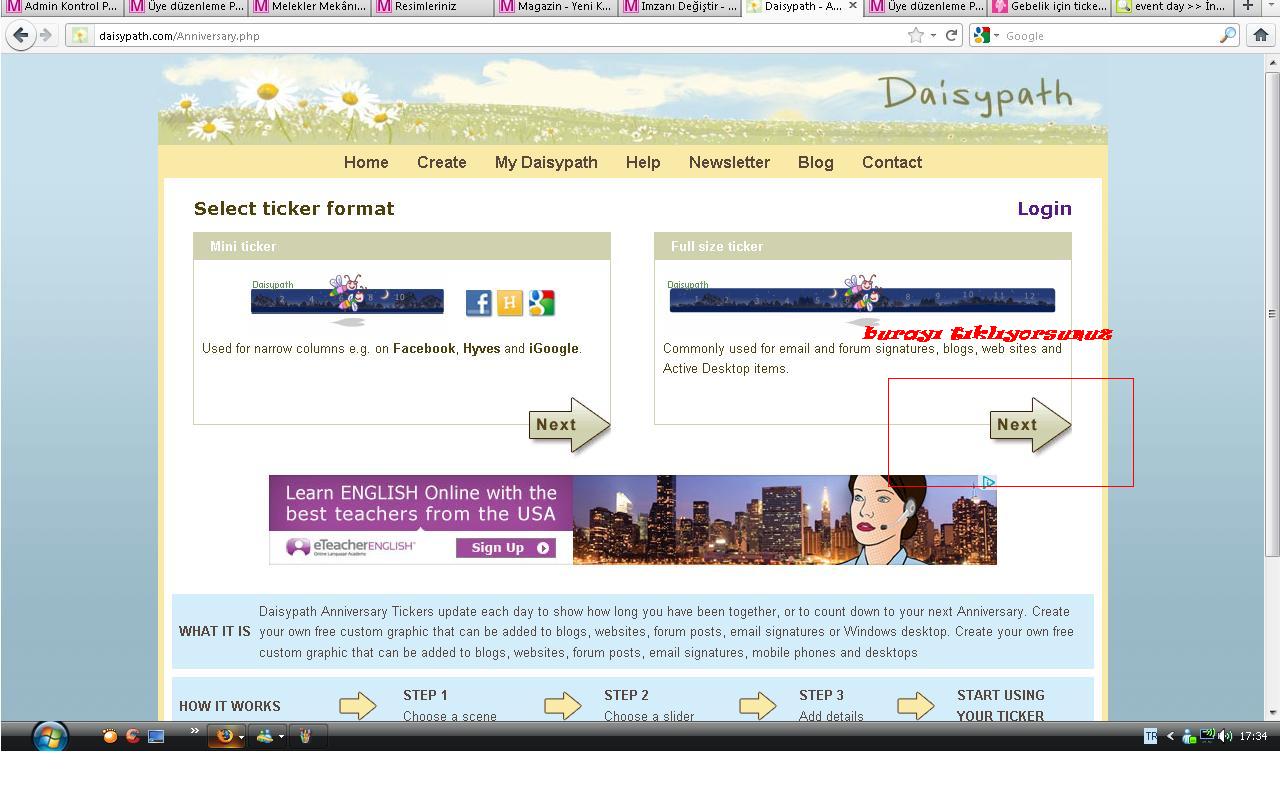1280x800 pixels.
Task: Reload the page with the refresh icon
Action: coord(952,35)
